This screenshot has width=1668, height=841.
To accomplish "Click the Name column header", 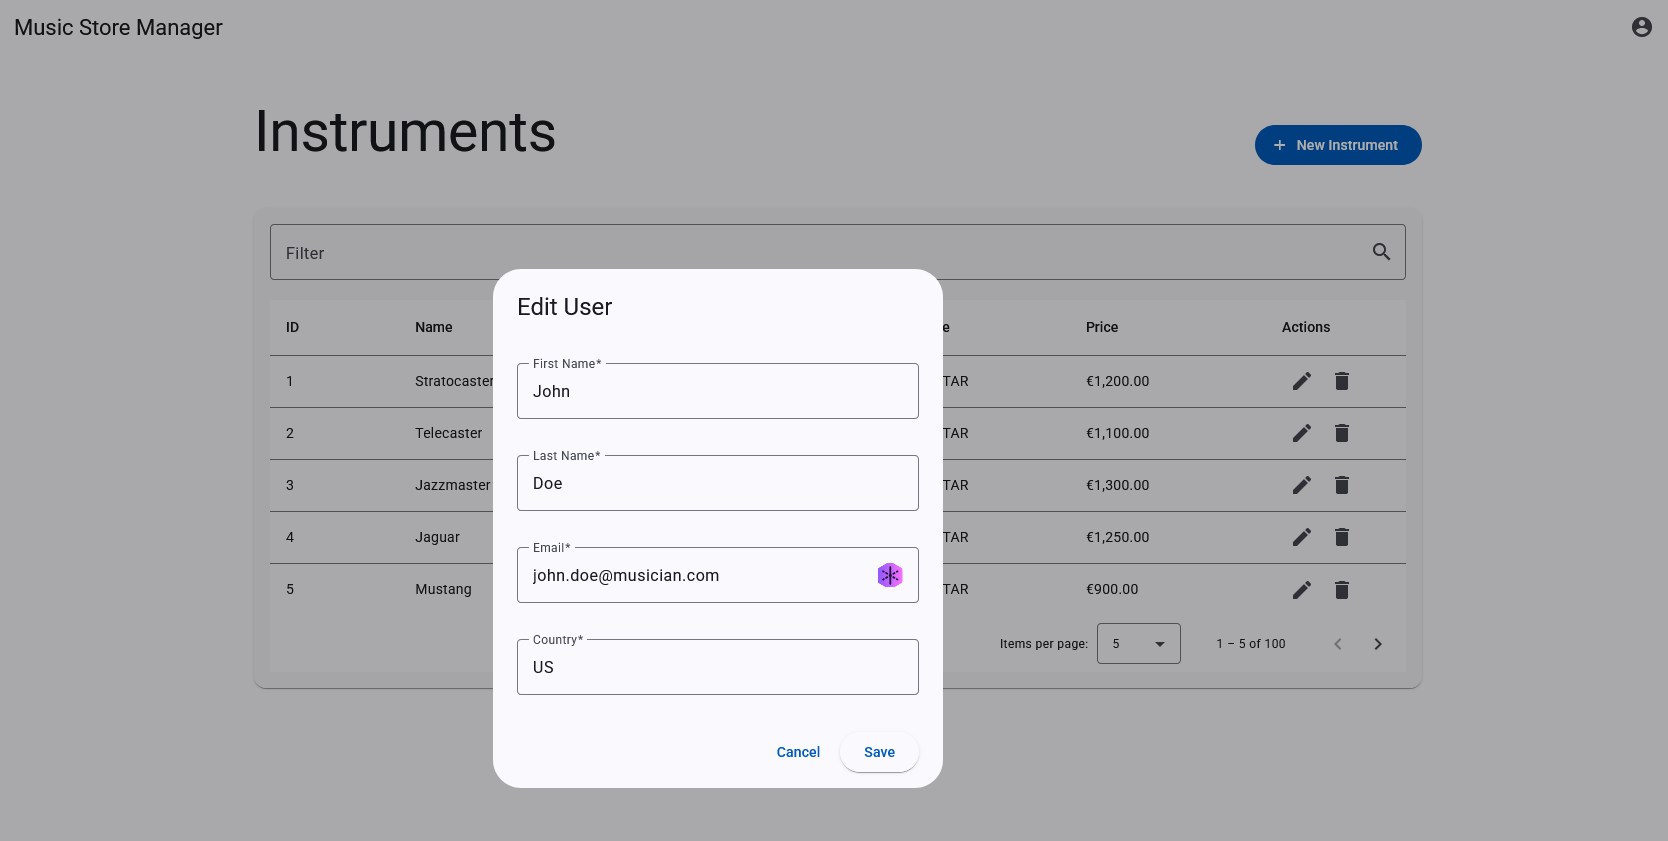I will (x=434, y=327).
